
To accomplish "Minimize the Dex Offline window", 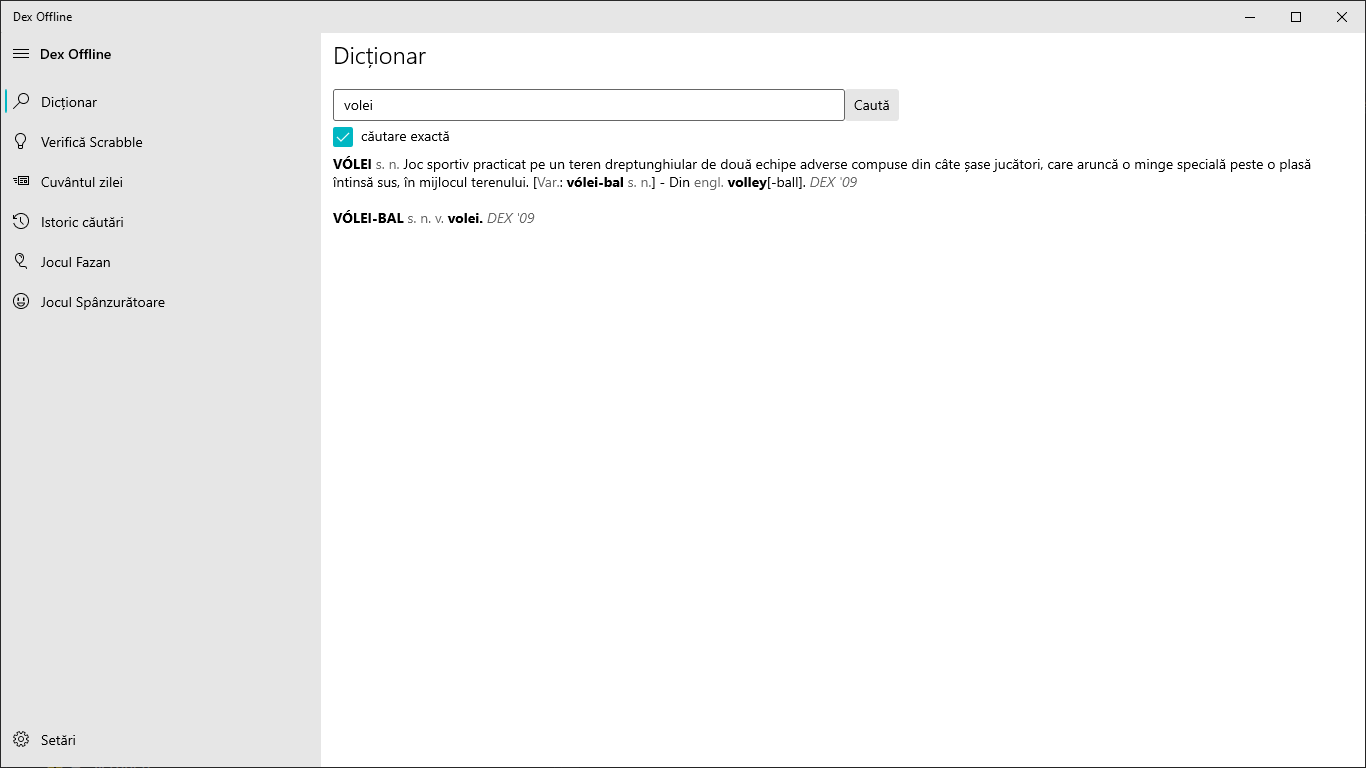I will coord(1250,17).
